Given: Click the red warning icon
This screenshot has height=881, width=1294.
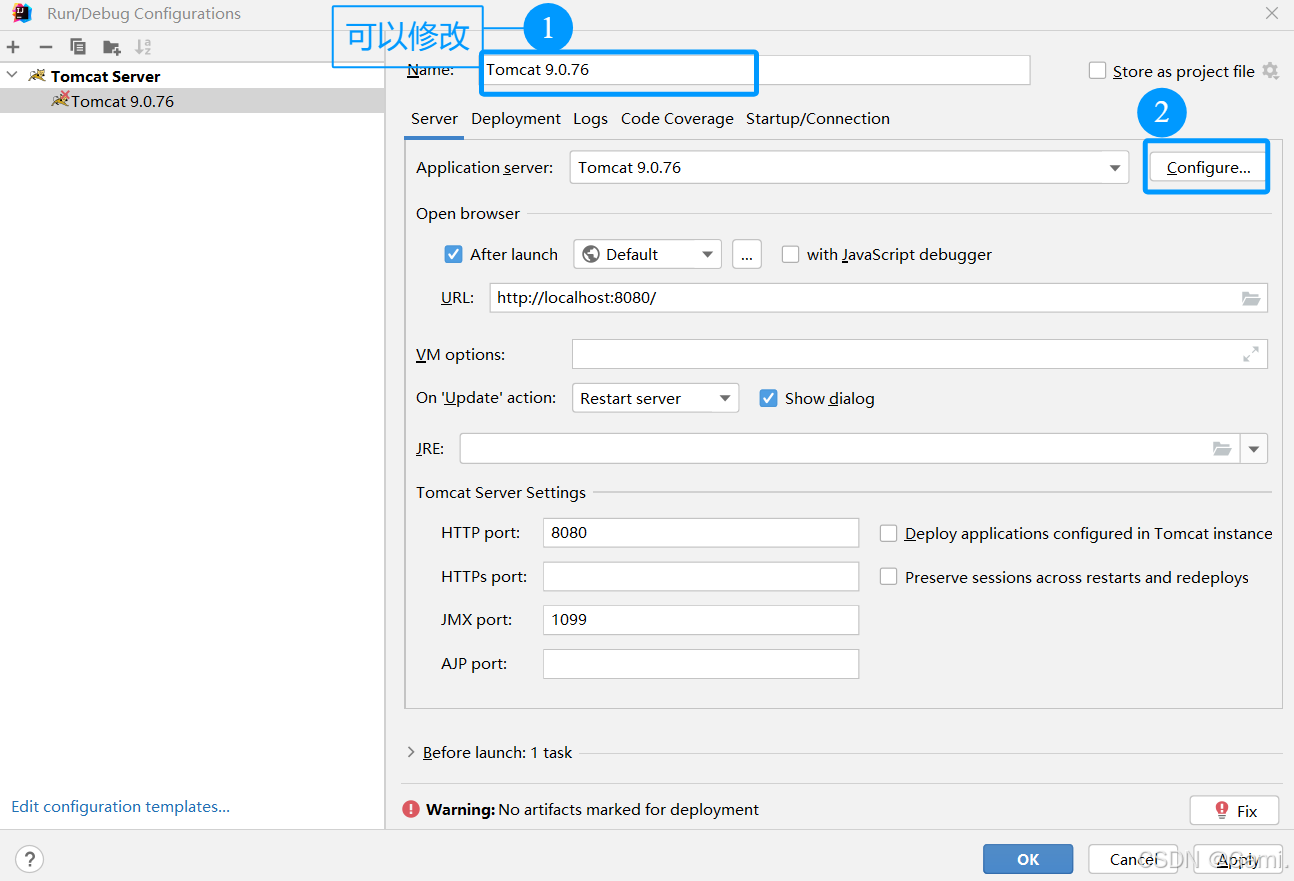Looking at the screenshot, I should click(411, 809).
